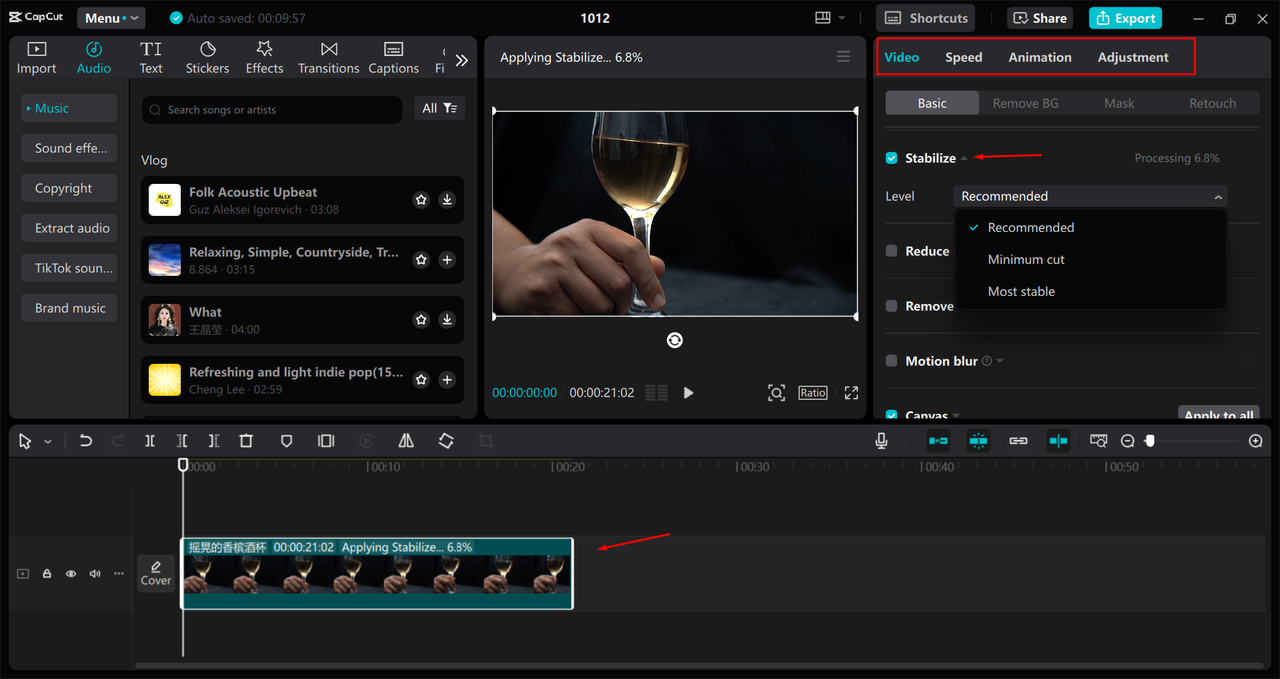Open the Remove BG sub-tab
Screen dimensions: 1280x679
tap(1025, 103)
